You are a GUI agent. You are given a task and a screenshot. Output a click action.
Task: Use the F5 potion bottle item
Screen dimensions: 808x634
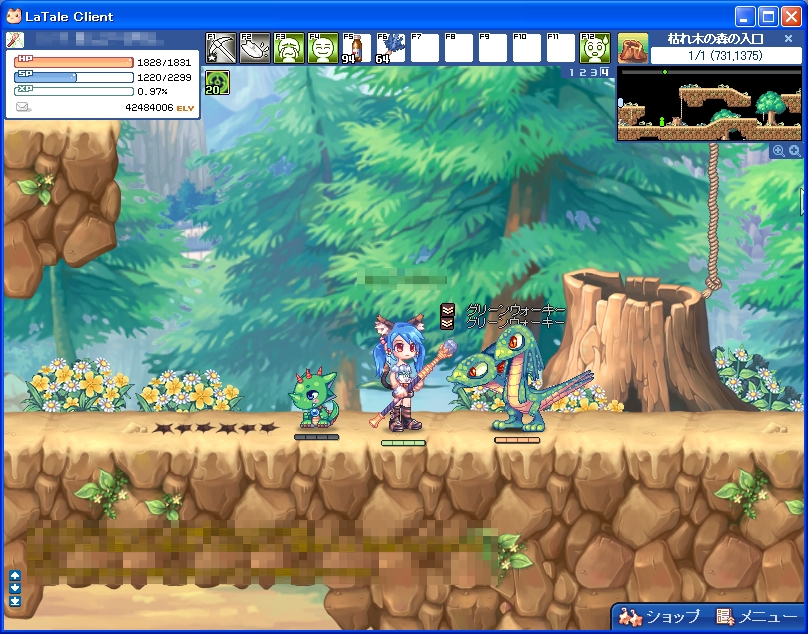356,48
